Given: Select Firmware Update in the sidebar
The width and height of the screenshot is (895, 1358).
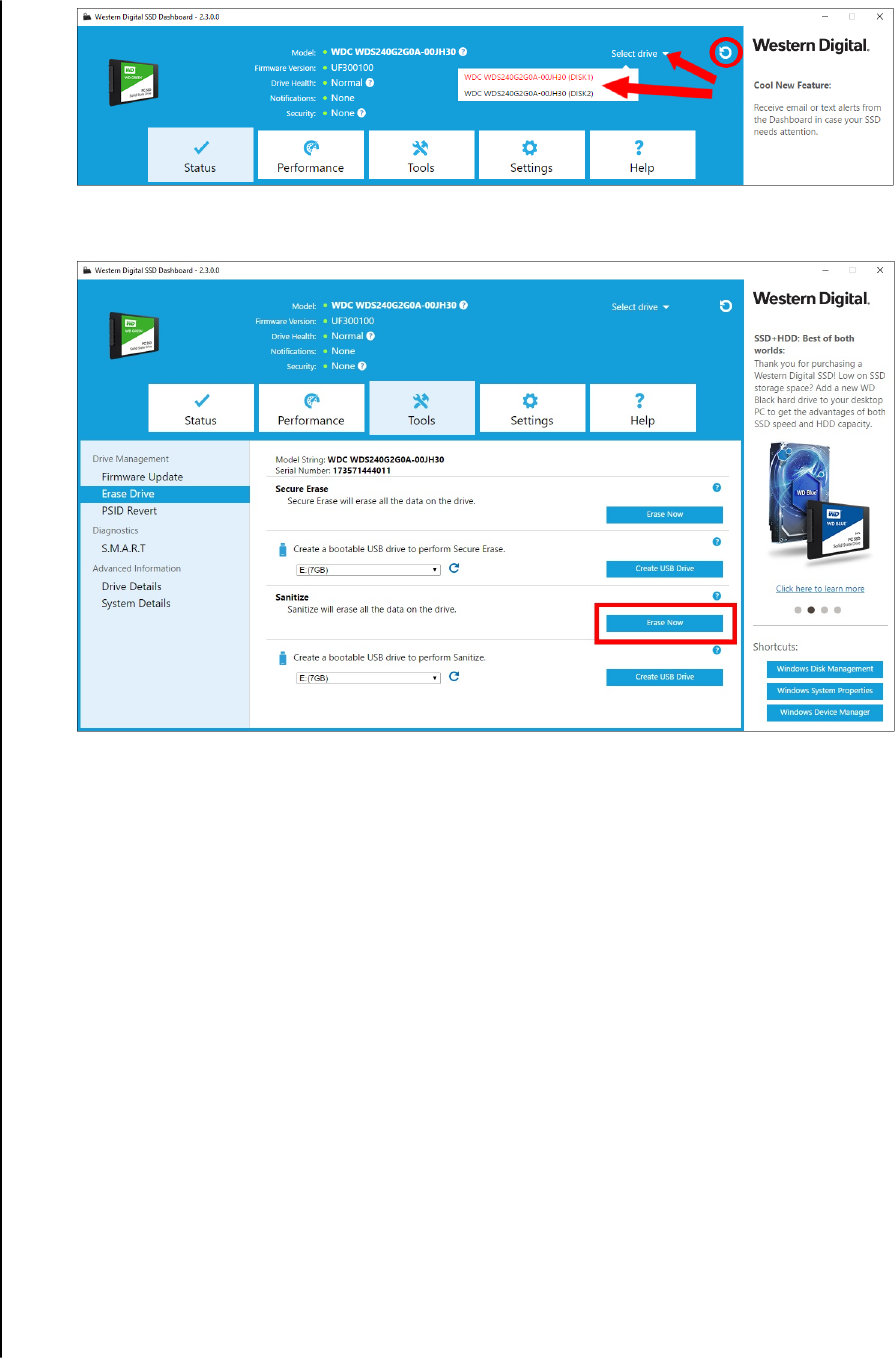Looking at the screenshot, I should click(142, 477).
